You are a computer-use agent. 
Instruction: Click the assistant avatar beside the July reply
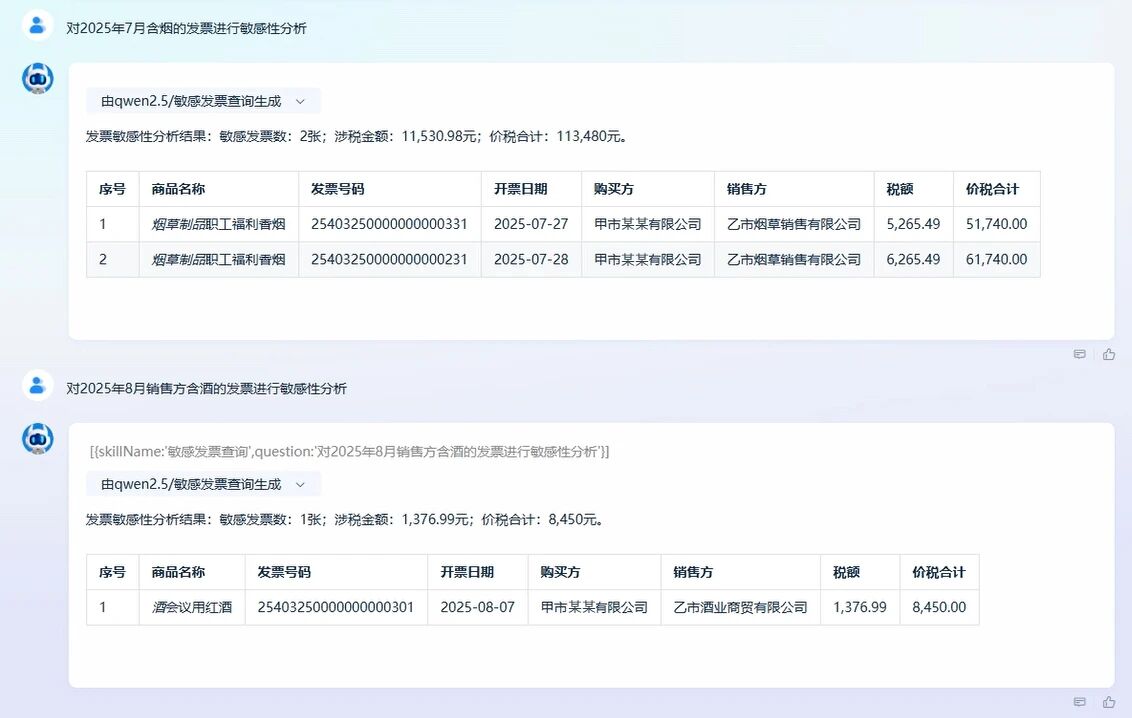tap(38, 78)
